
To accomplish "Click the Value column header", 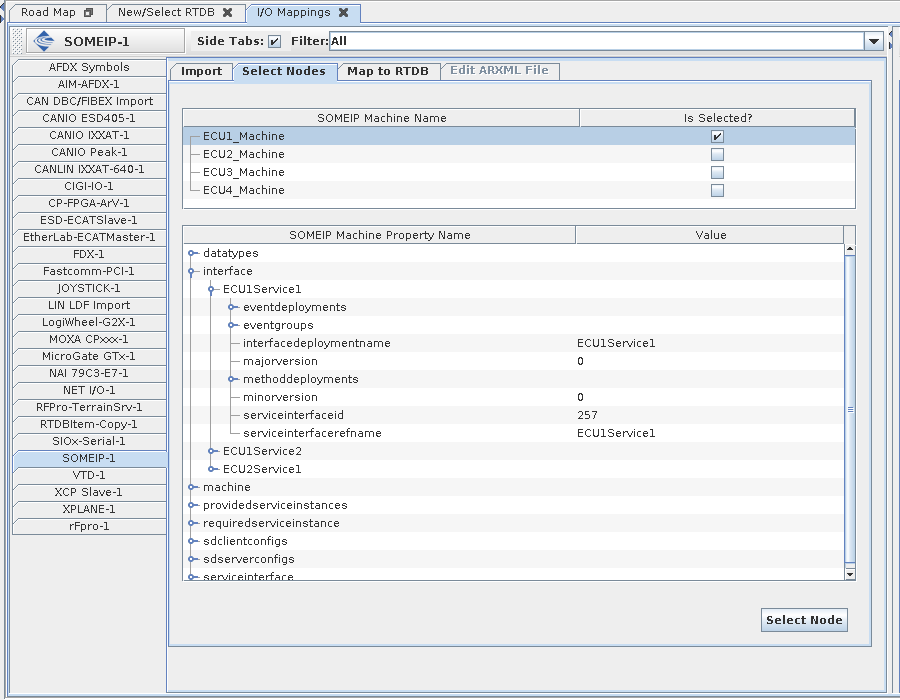I will pos(710,235).
